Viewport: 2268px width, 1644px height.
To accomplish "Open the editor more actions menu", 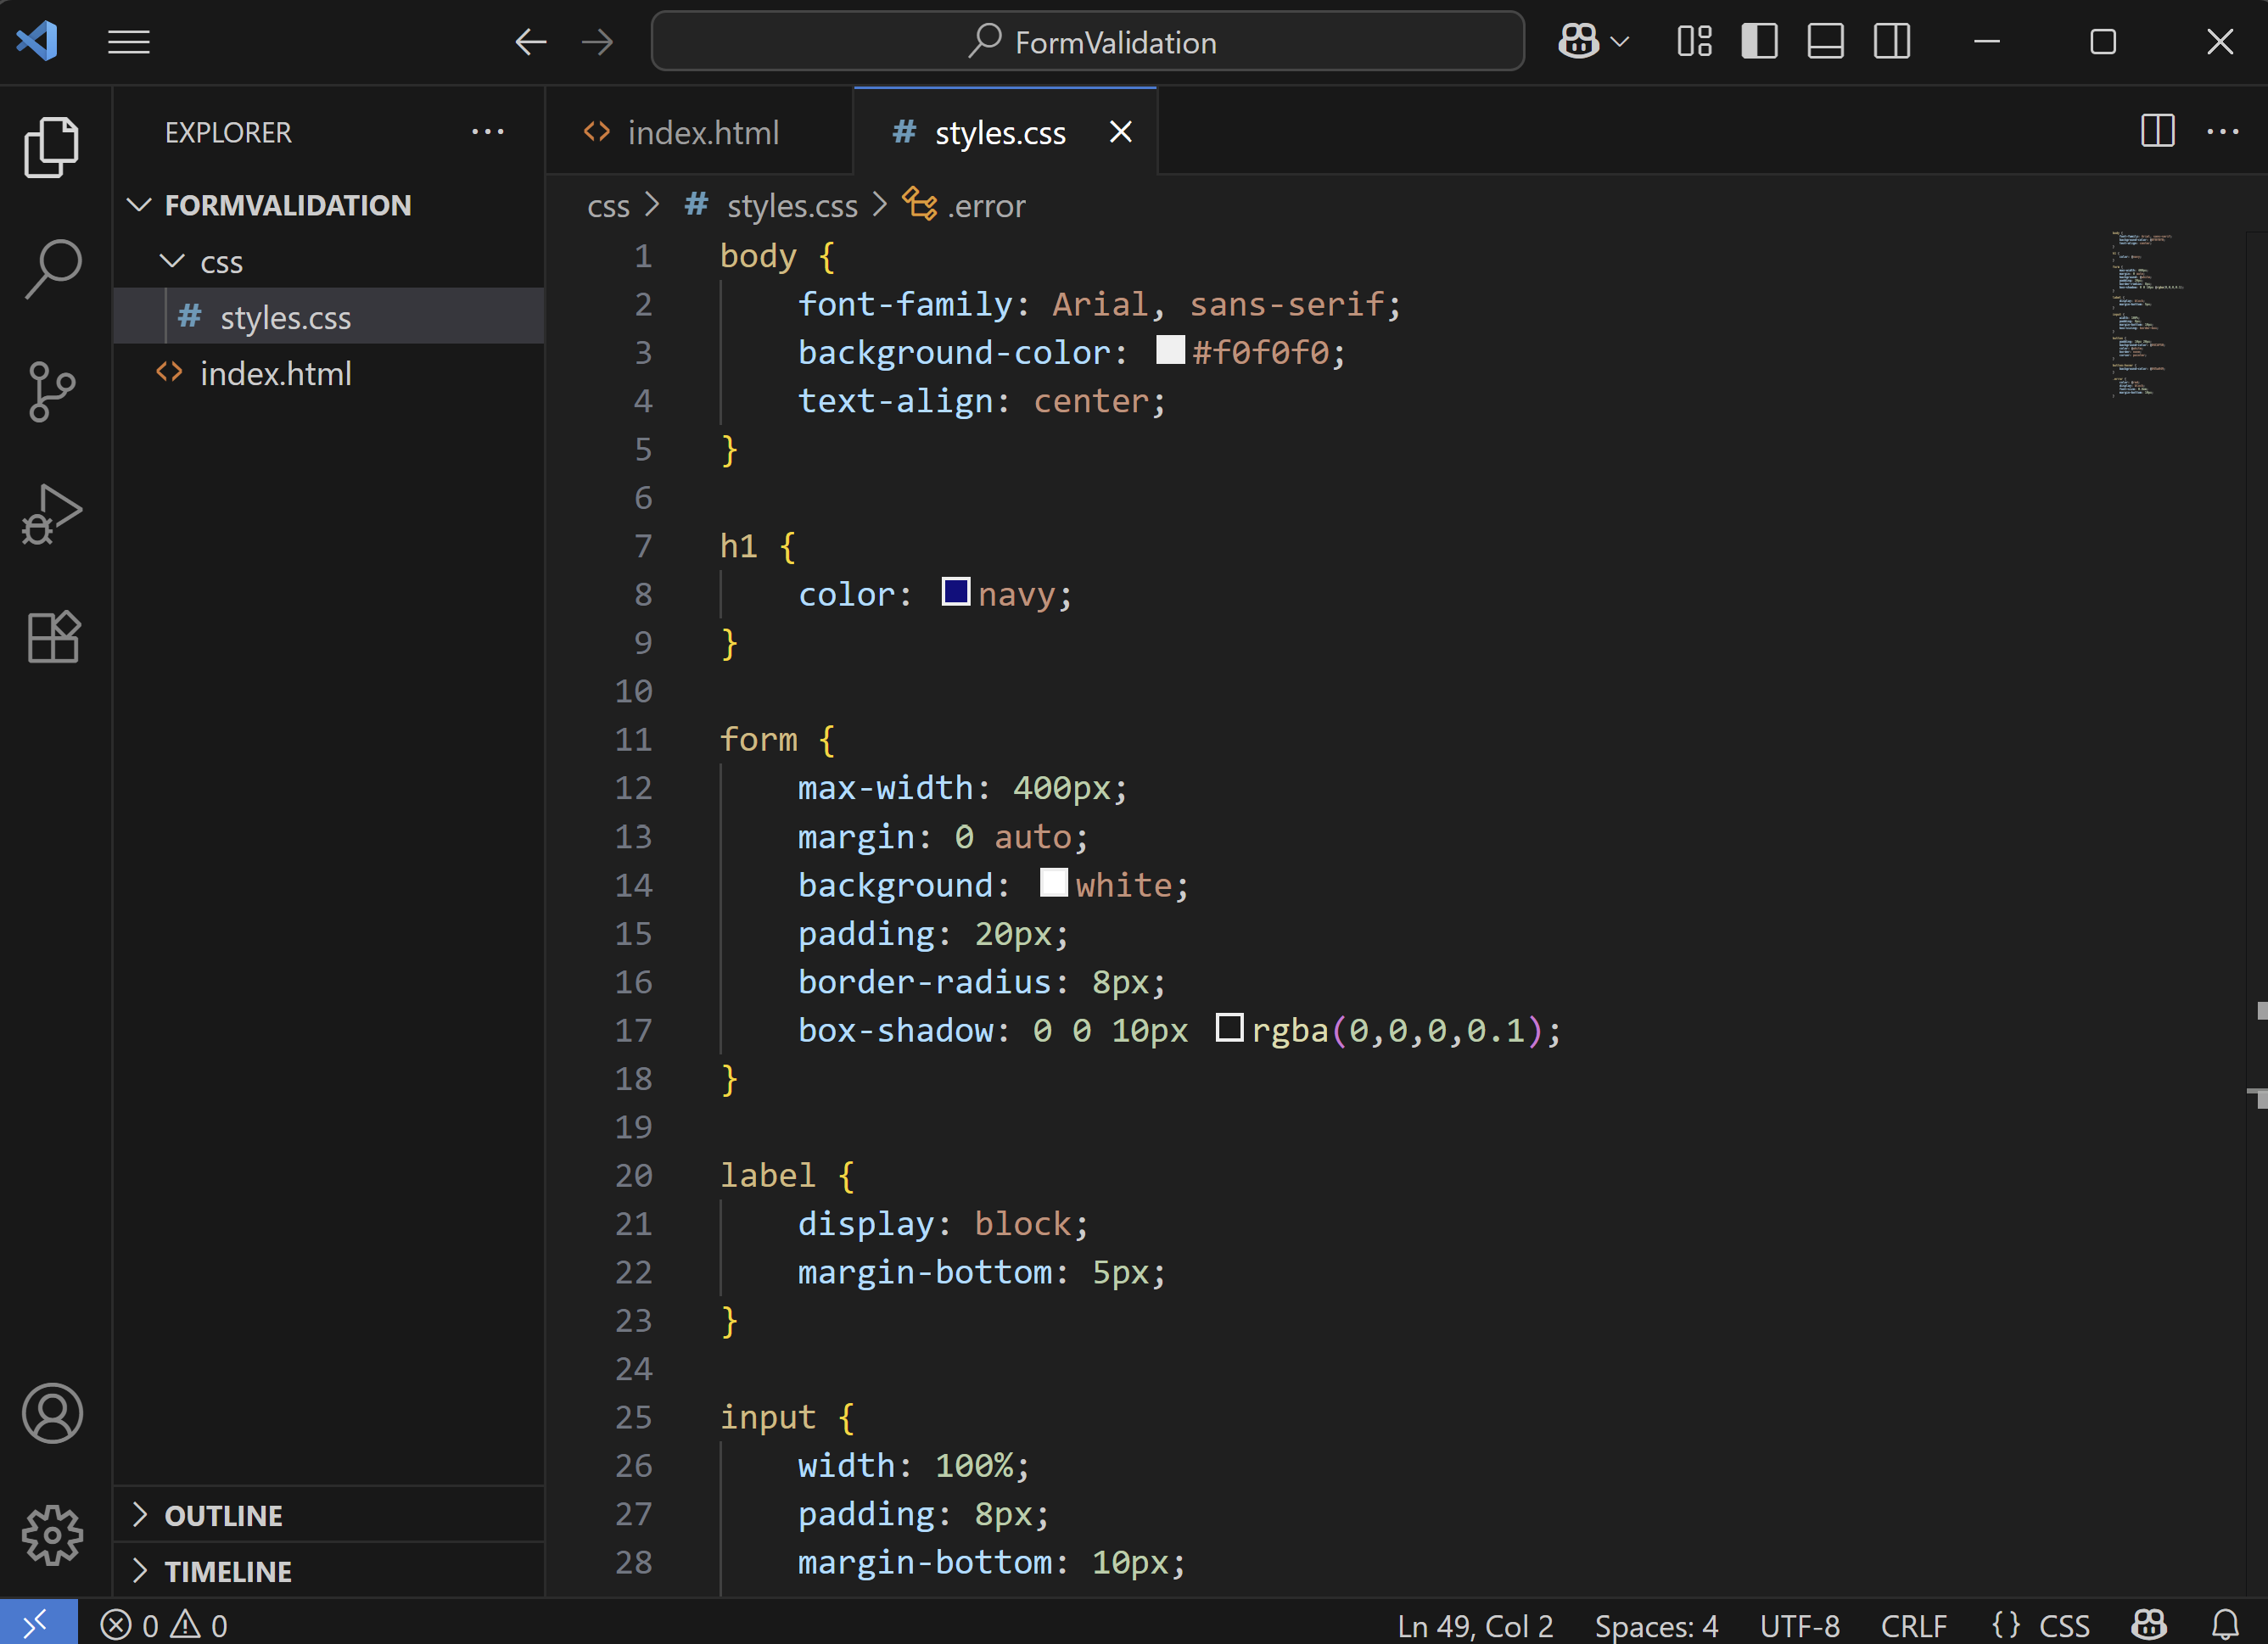I will coord(2223,131).
